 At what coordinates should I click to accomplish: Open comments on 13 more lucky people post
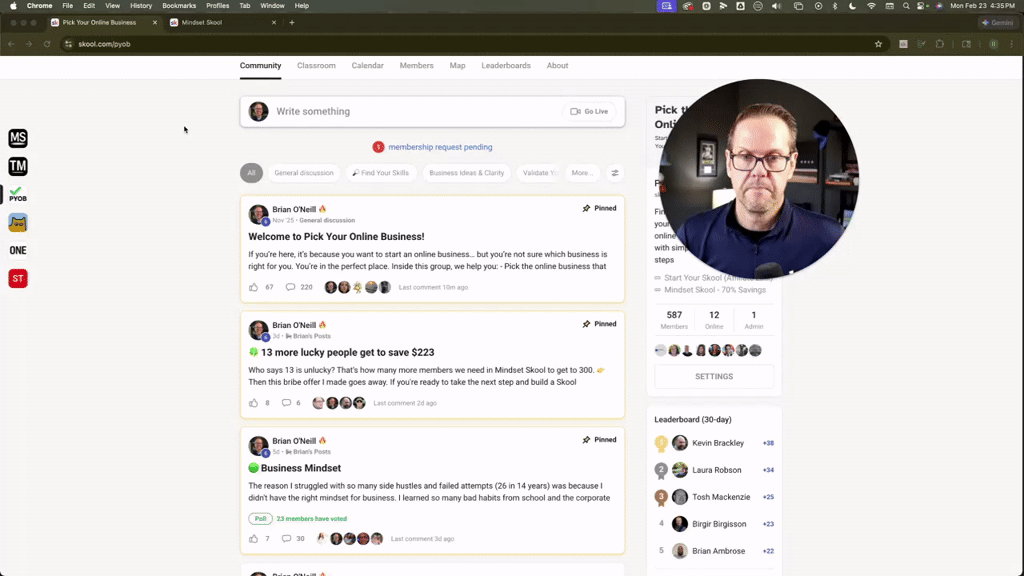pyautogui.click(x=286, y=403)
